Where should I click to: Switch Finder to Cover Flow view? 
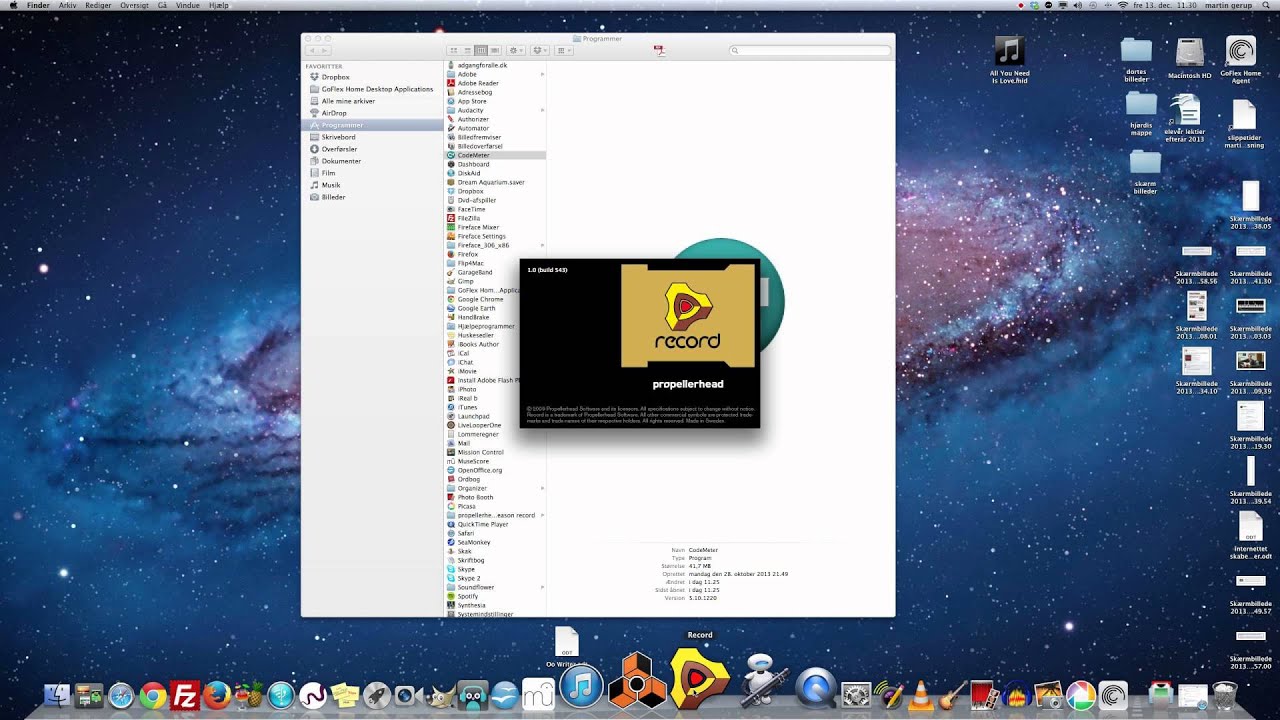(494, 50)
